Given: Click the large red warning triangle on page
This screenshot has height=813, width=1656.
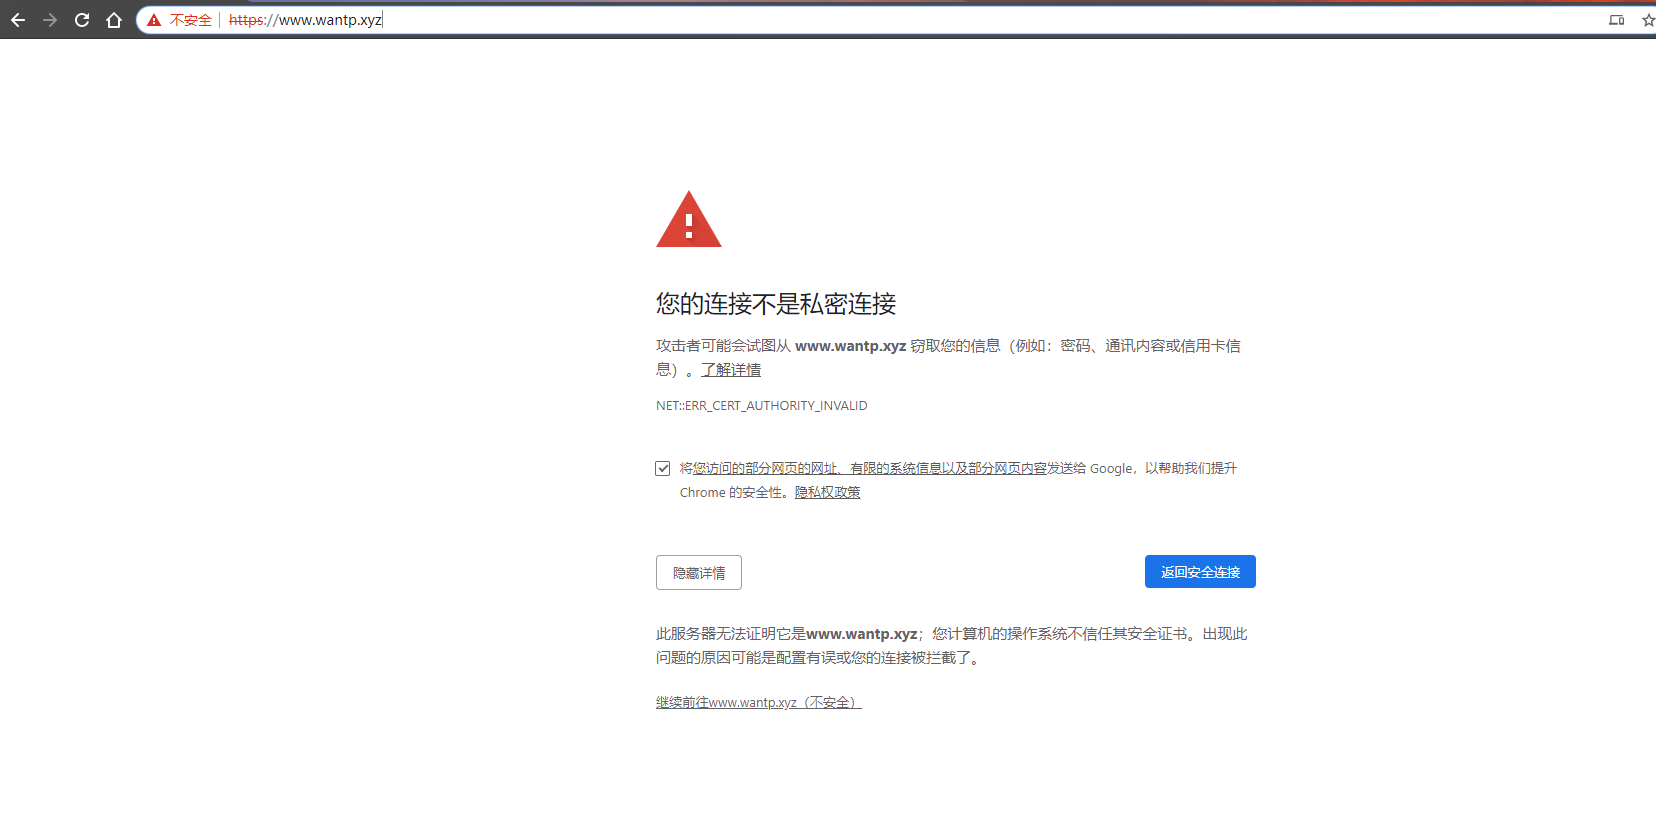Looking at the screenshot, I should [x=689, y=219].
